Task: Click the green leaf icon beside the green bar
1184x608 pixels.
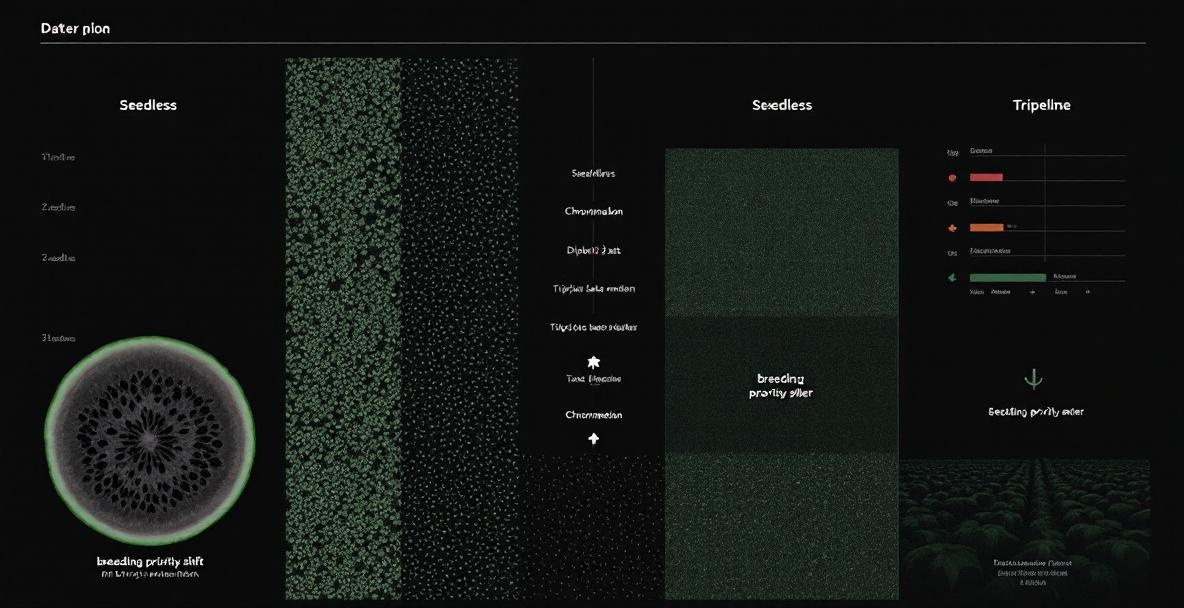Action: (x=952, y=277)
